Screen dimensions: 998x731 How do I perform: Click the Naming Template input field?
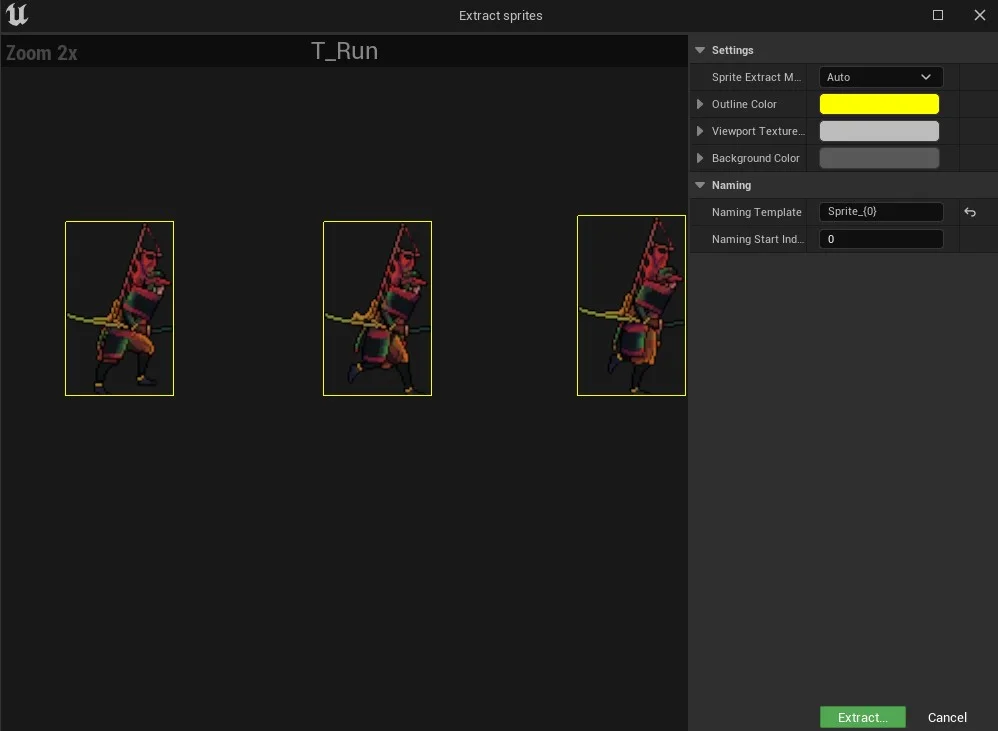click(x=880, y=212)
